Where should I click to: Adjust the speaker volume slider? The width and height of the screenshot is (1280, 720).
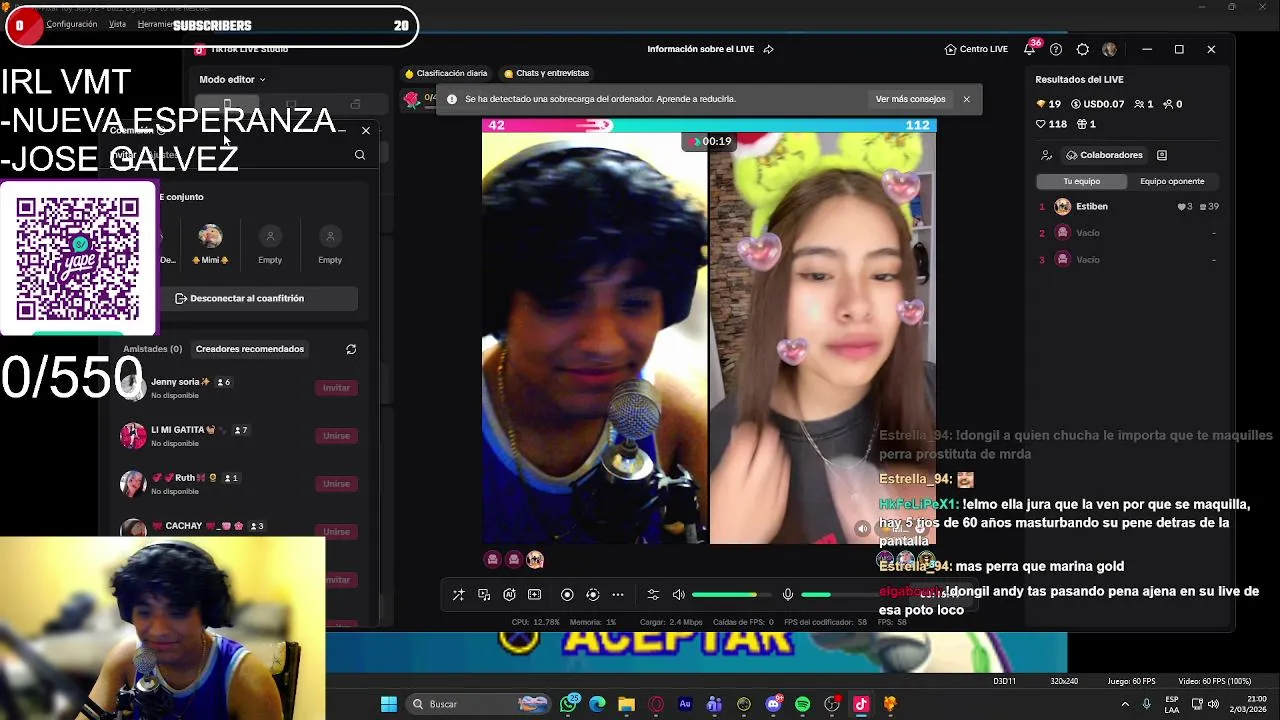(x=731, y=595)
